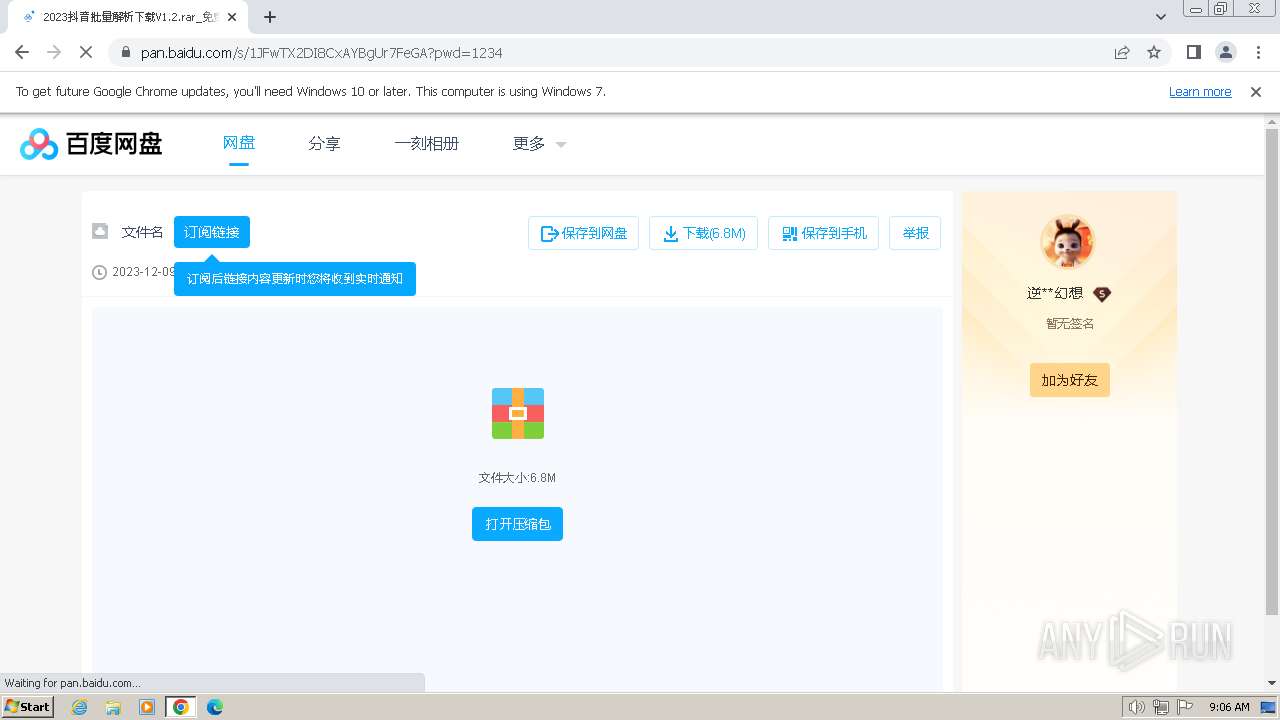Click the uploader's avatar picture
This screenshot has width=1280, height=720.
pyautogui.click(x=1068, y=241)
